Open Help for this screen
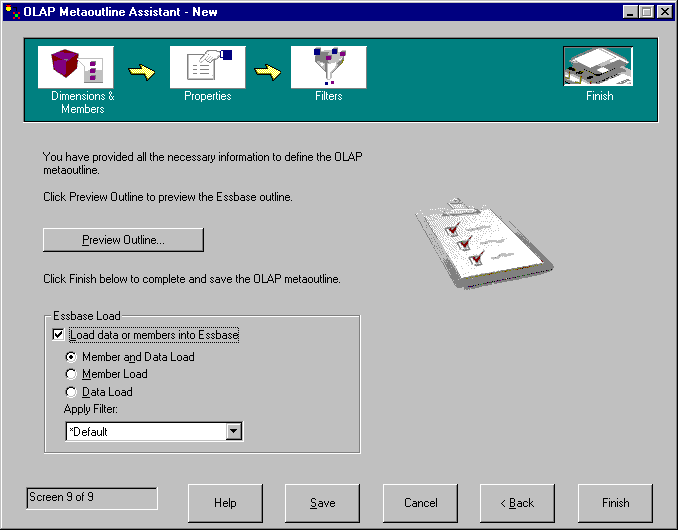 (225, 503)
